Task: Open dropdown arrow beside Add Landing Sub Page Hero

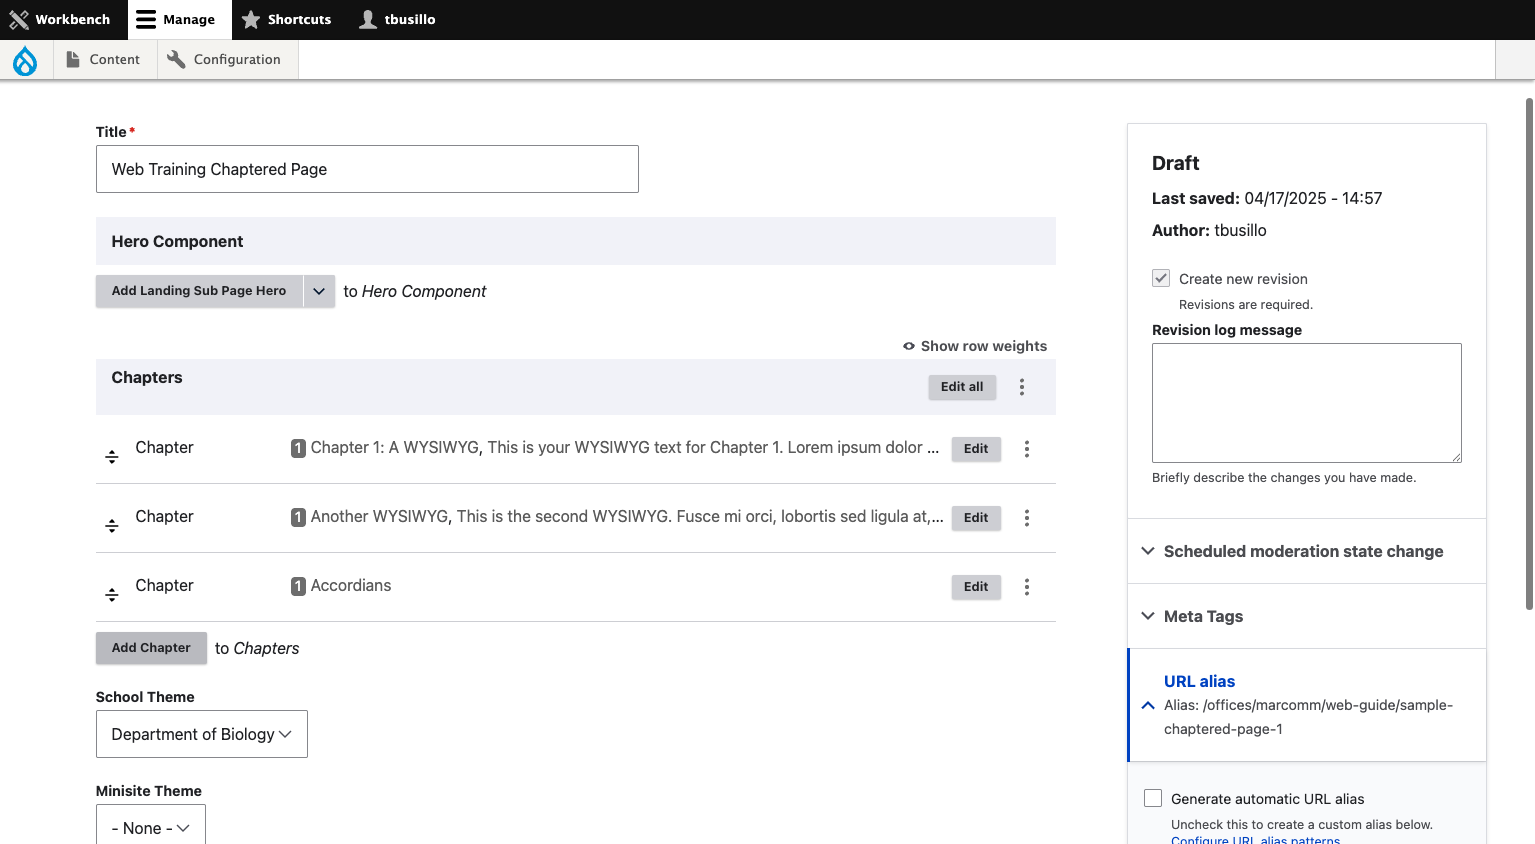Action: (319, 291)
